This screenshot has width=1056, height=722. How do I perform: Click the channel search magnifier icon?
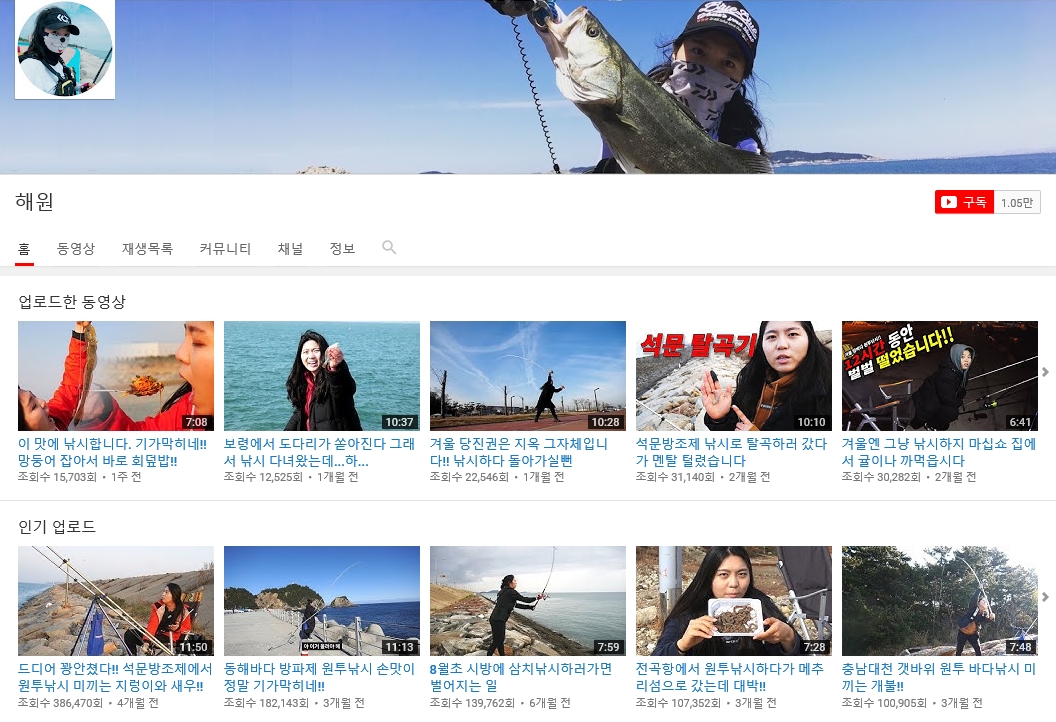coord(389,248)
